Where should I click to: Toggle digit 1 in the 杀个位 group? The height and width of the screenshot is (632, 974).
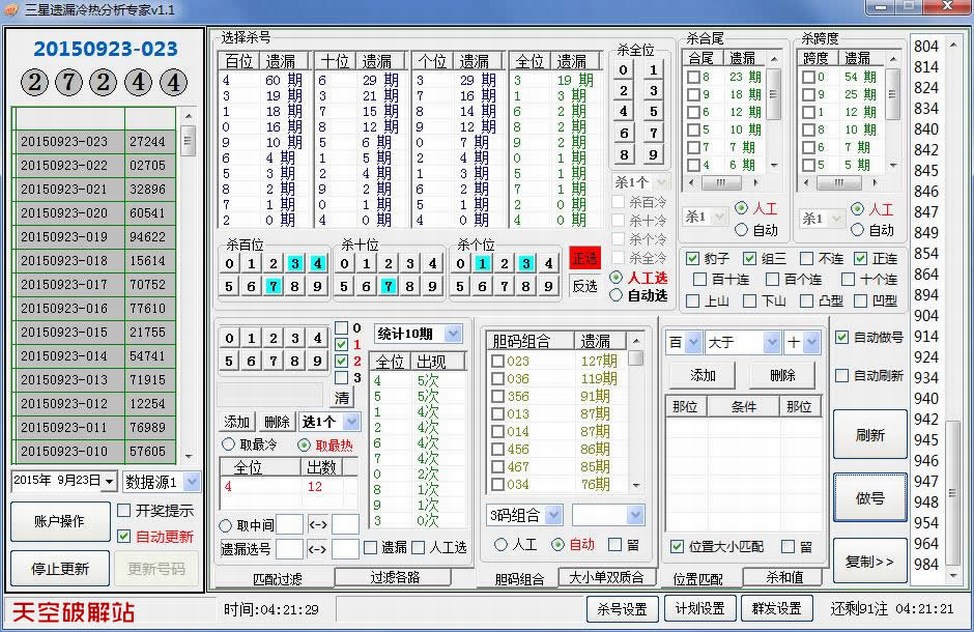(x=482, y=264)
